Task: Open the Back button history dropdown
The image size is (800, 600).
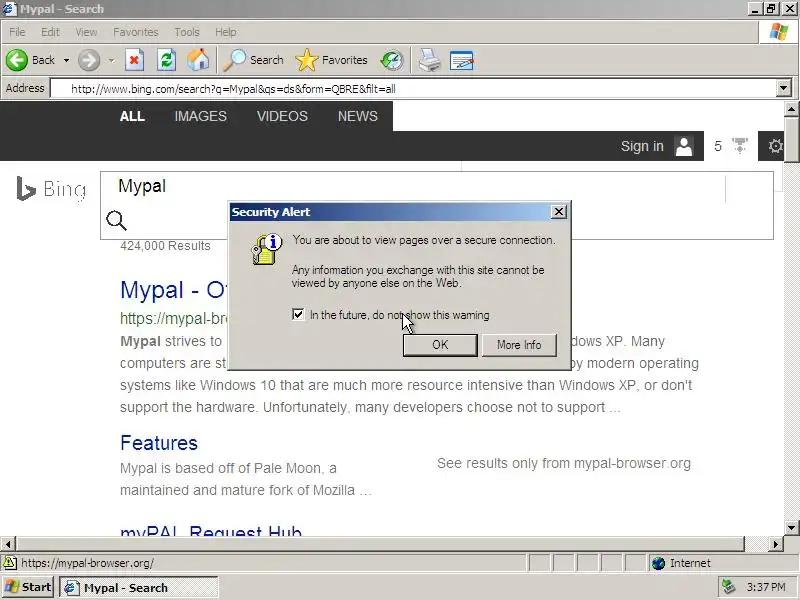Action: pos(66,60)
